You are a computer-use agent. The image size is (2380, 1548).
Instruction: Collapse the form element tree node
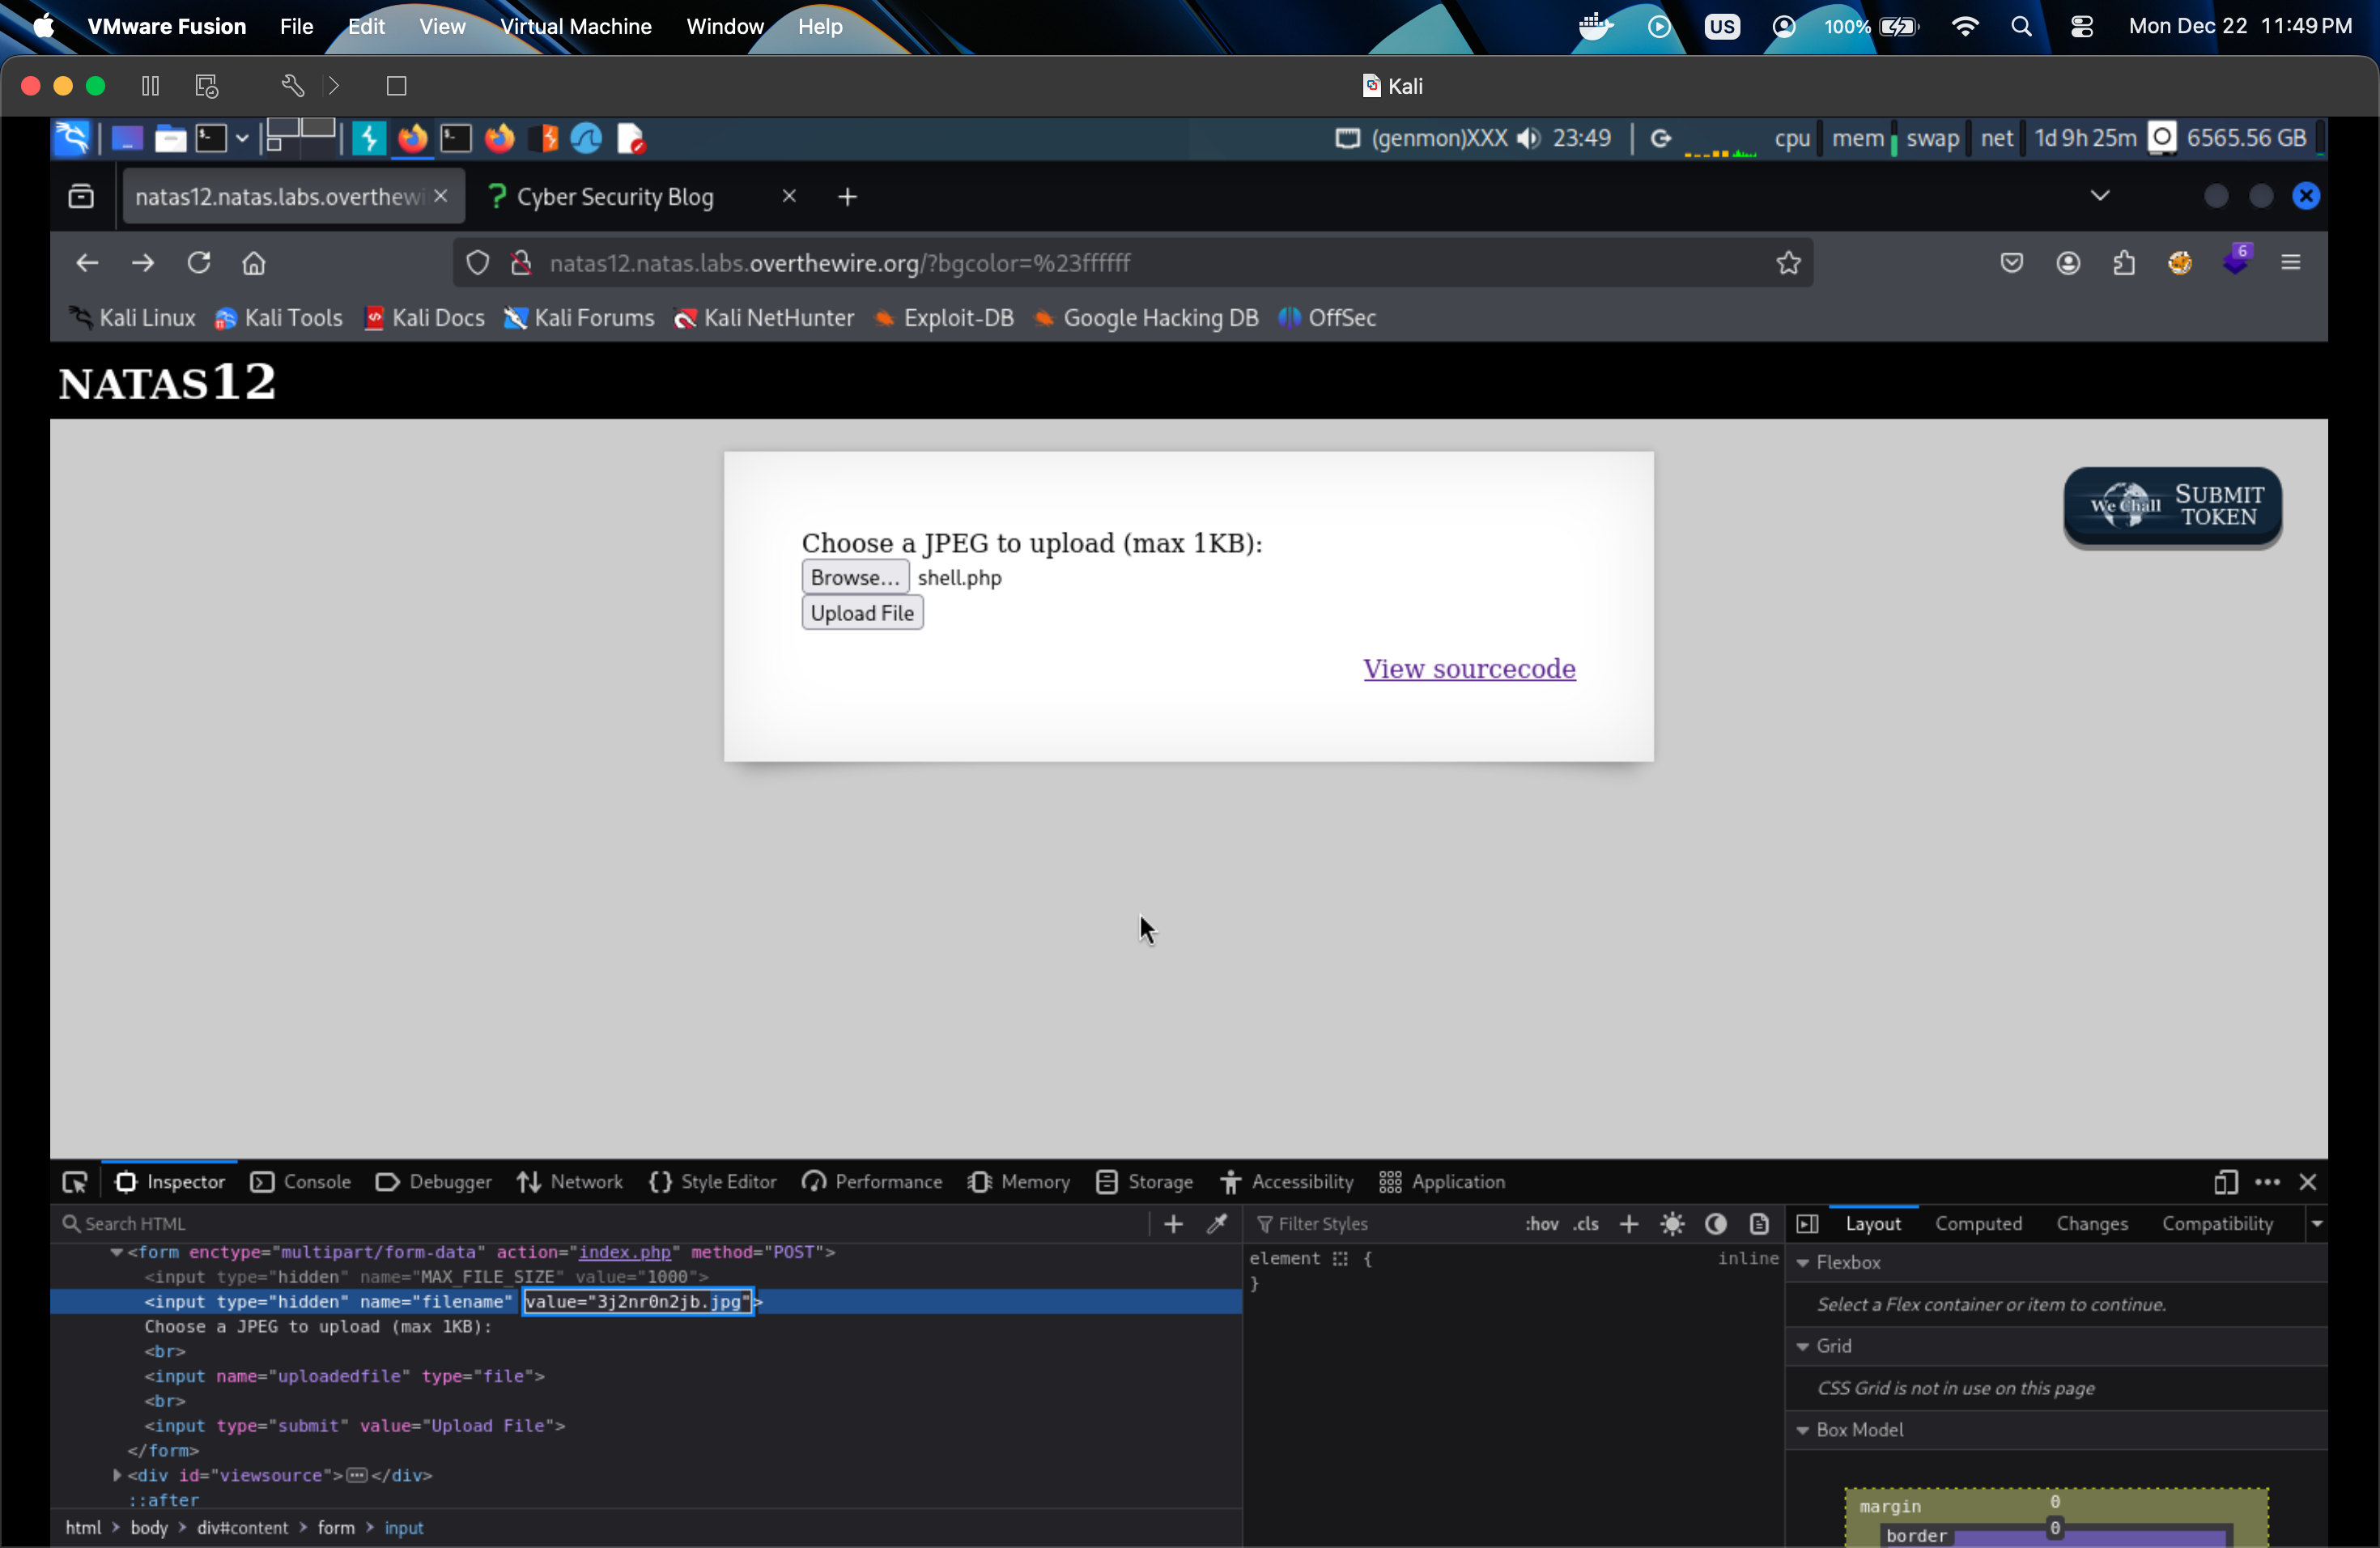pyautogui.click(x=117, y=1251)
